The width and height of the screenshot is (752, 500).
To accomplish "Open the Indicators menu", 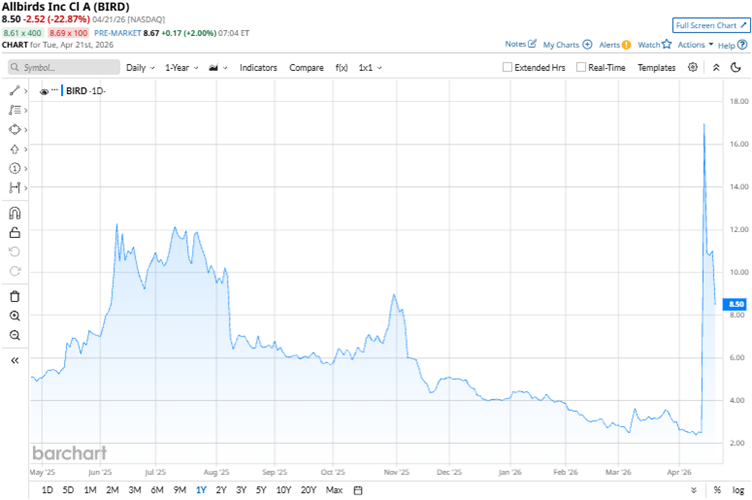I will tap(259, 67).
